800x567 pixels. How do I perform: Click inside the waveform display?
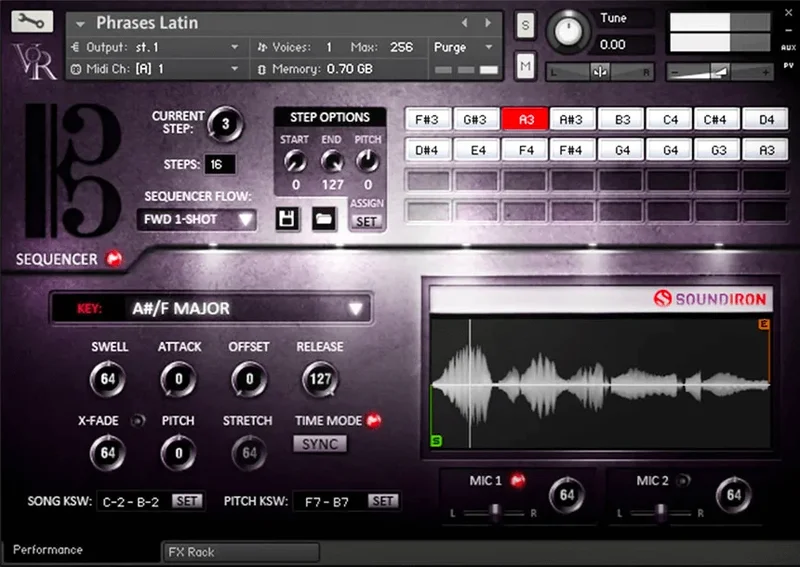coord(599,383)
